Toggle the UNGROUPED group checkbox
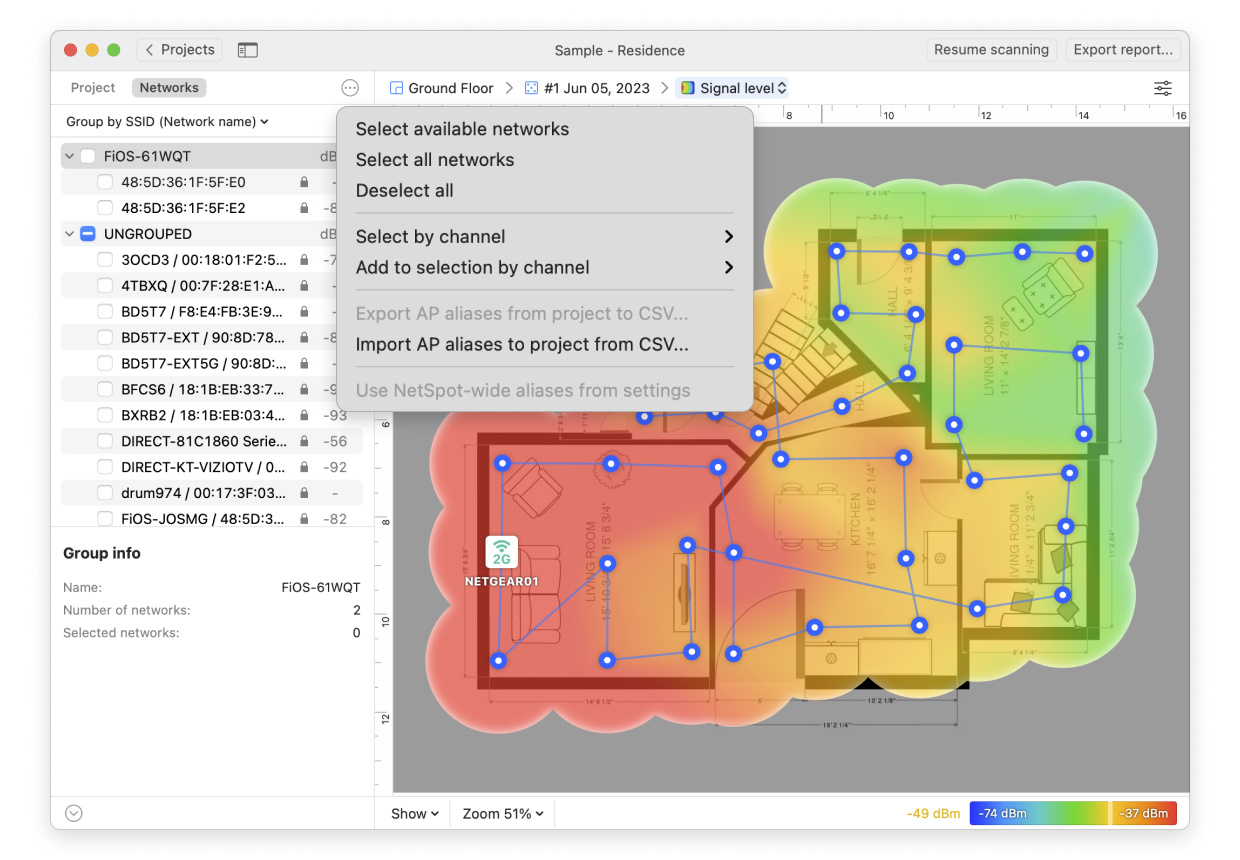 [87, 234]
